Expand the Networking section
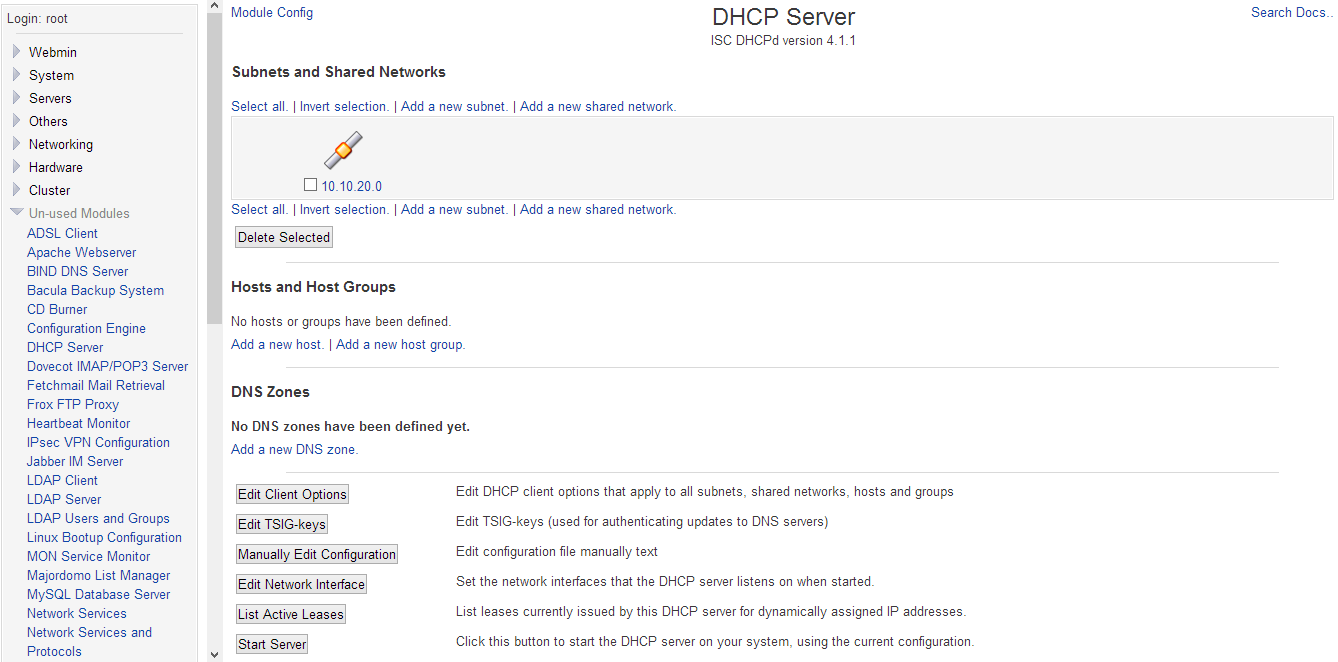This screenshot has width=1338, height=662. click(60, 144)
